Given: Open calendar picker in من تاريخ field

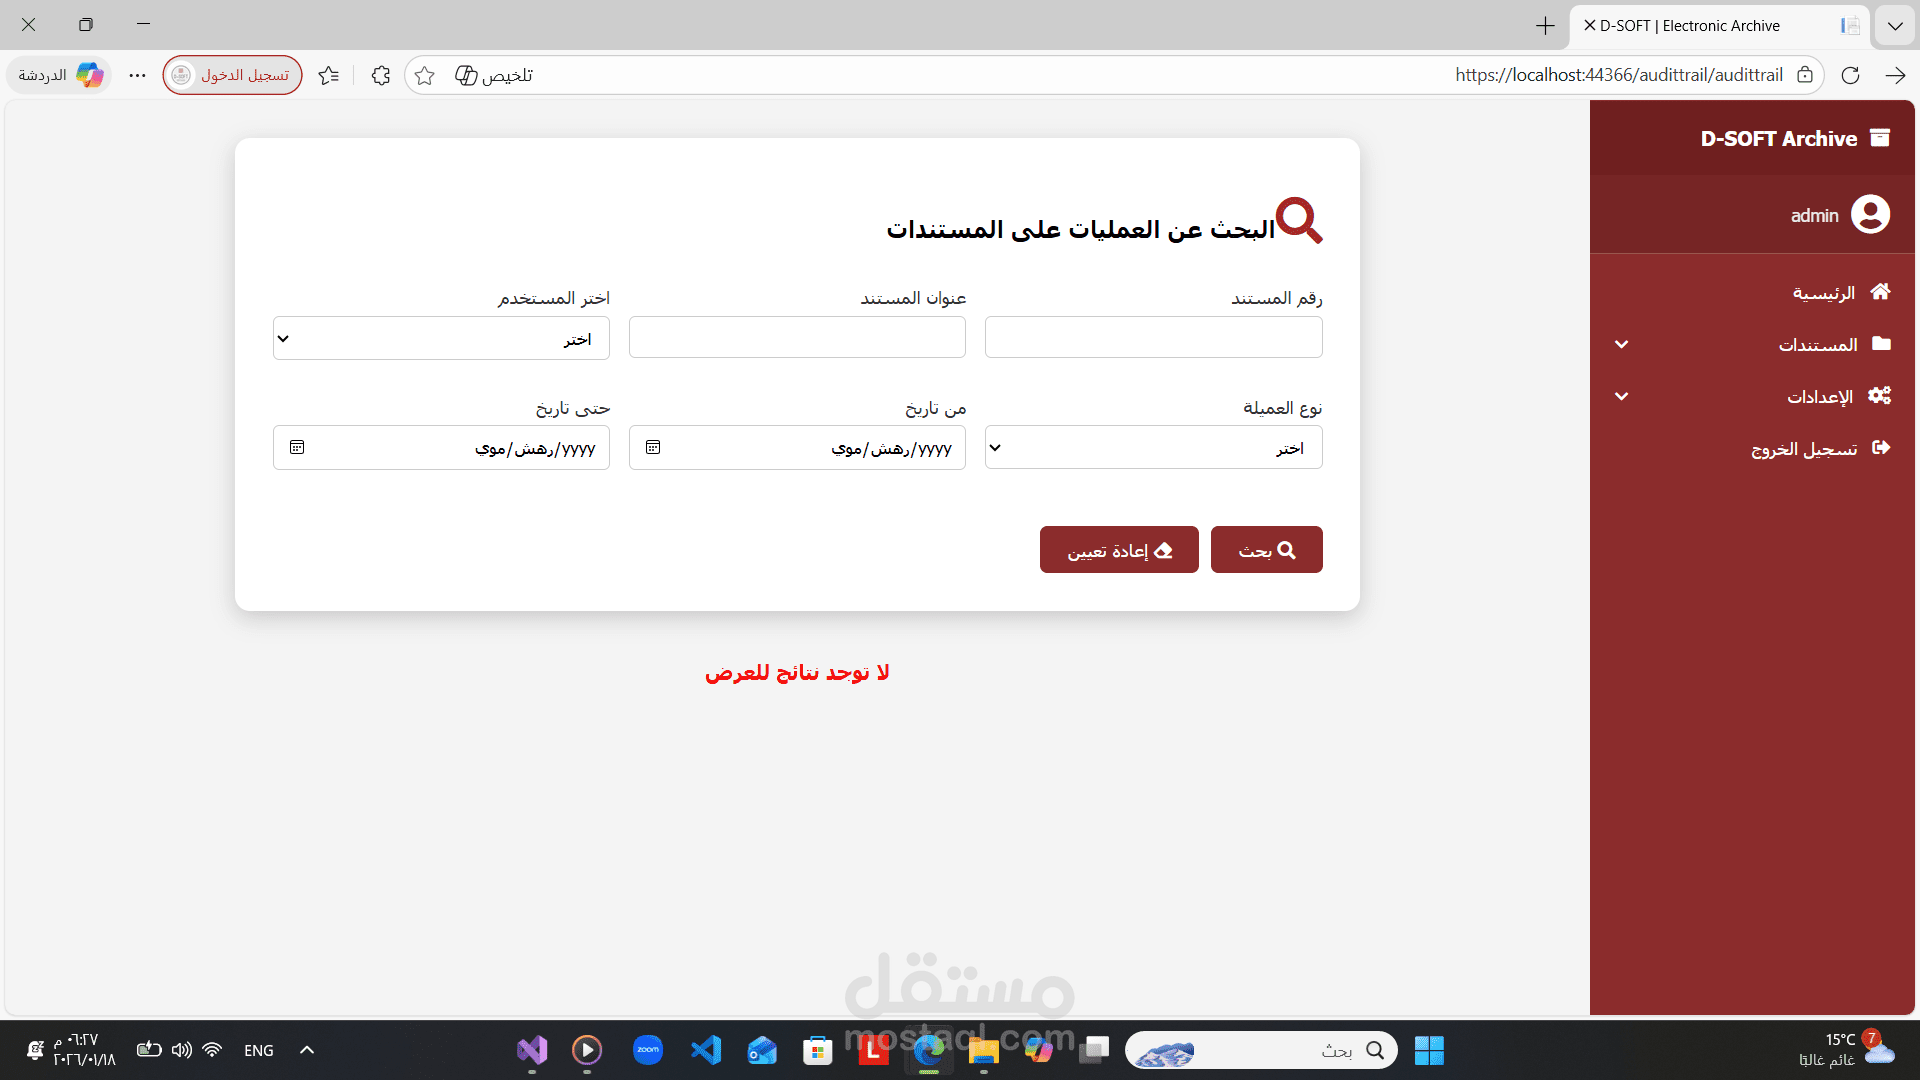Looking at the screenshot, I should (653, 447).
